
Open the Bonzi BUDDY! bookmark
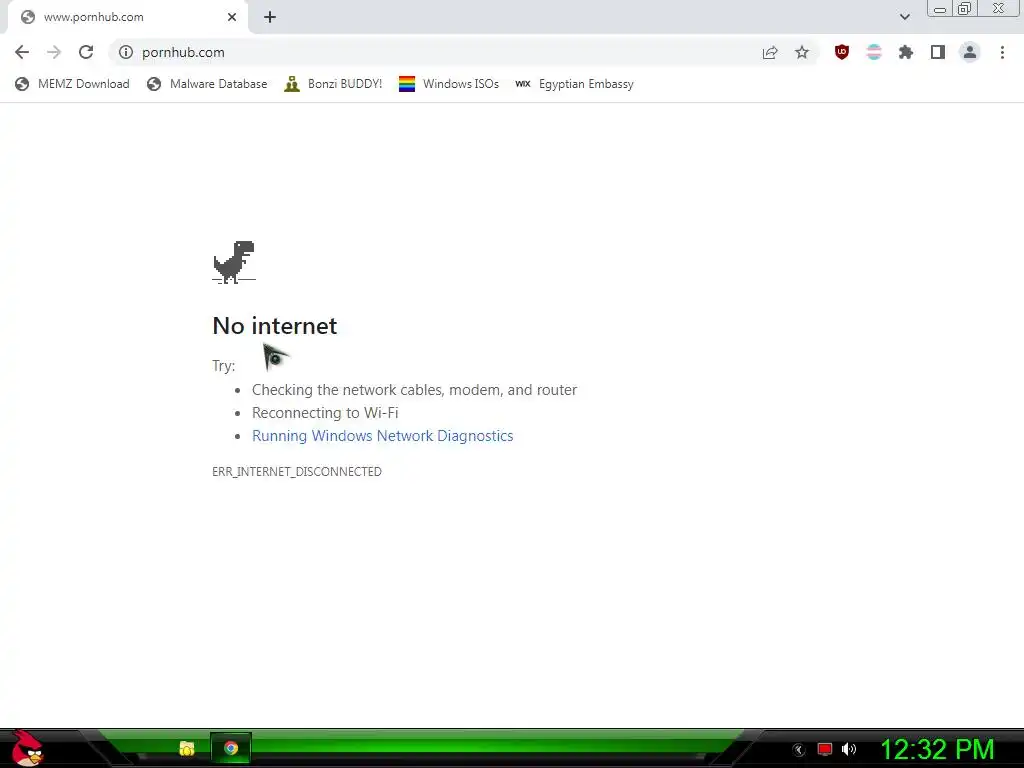click(333, 84)
